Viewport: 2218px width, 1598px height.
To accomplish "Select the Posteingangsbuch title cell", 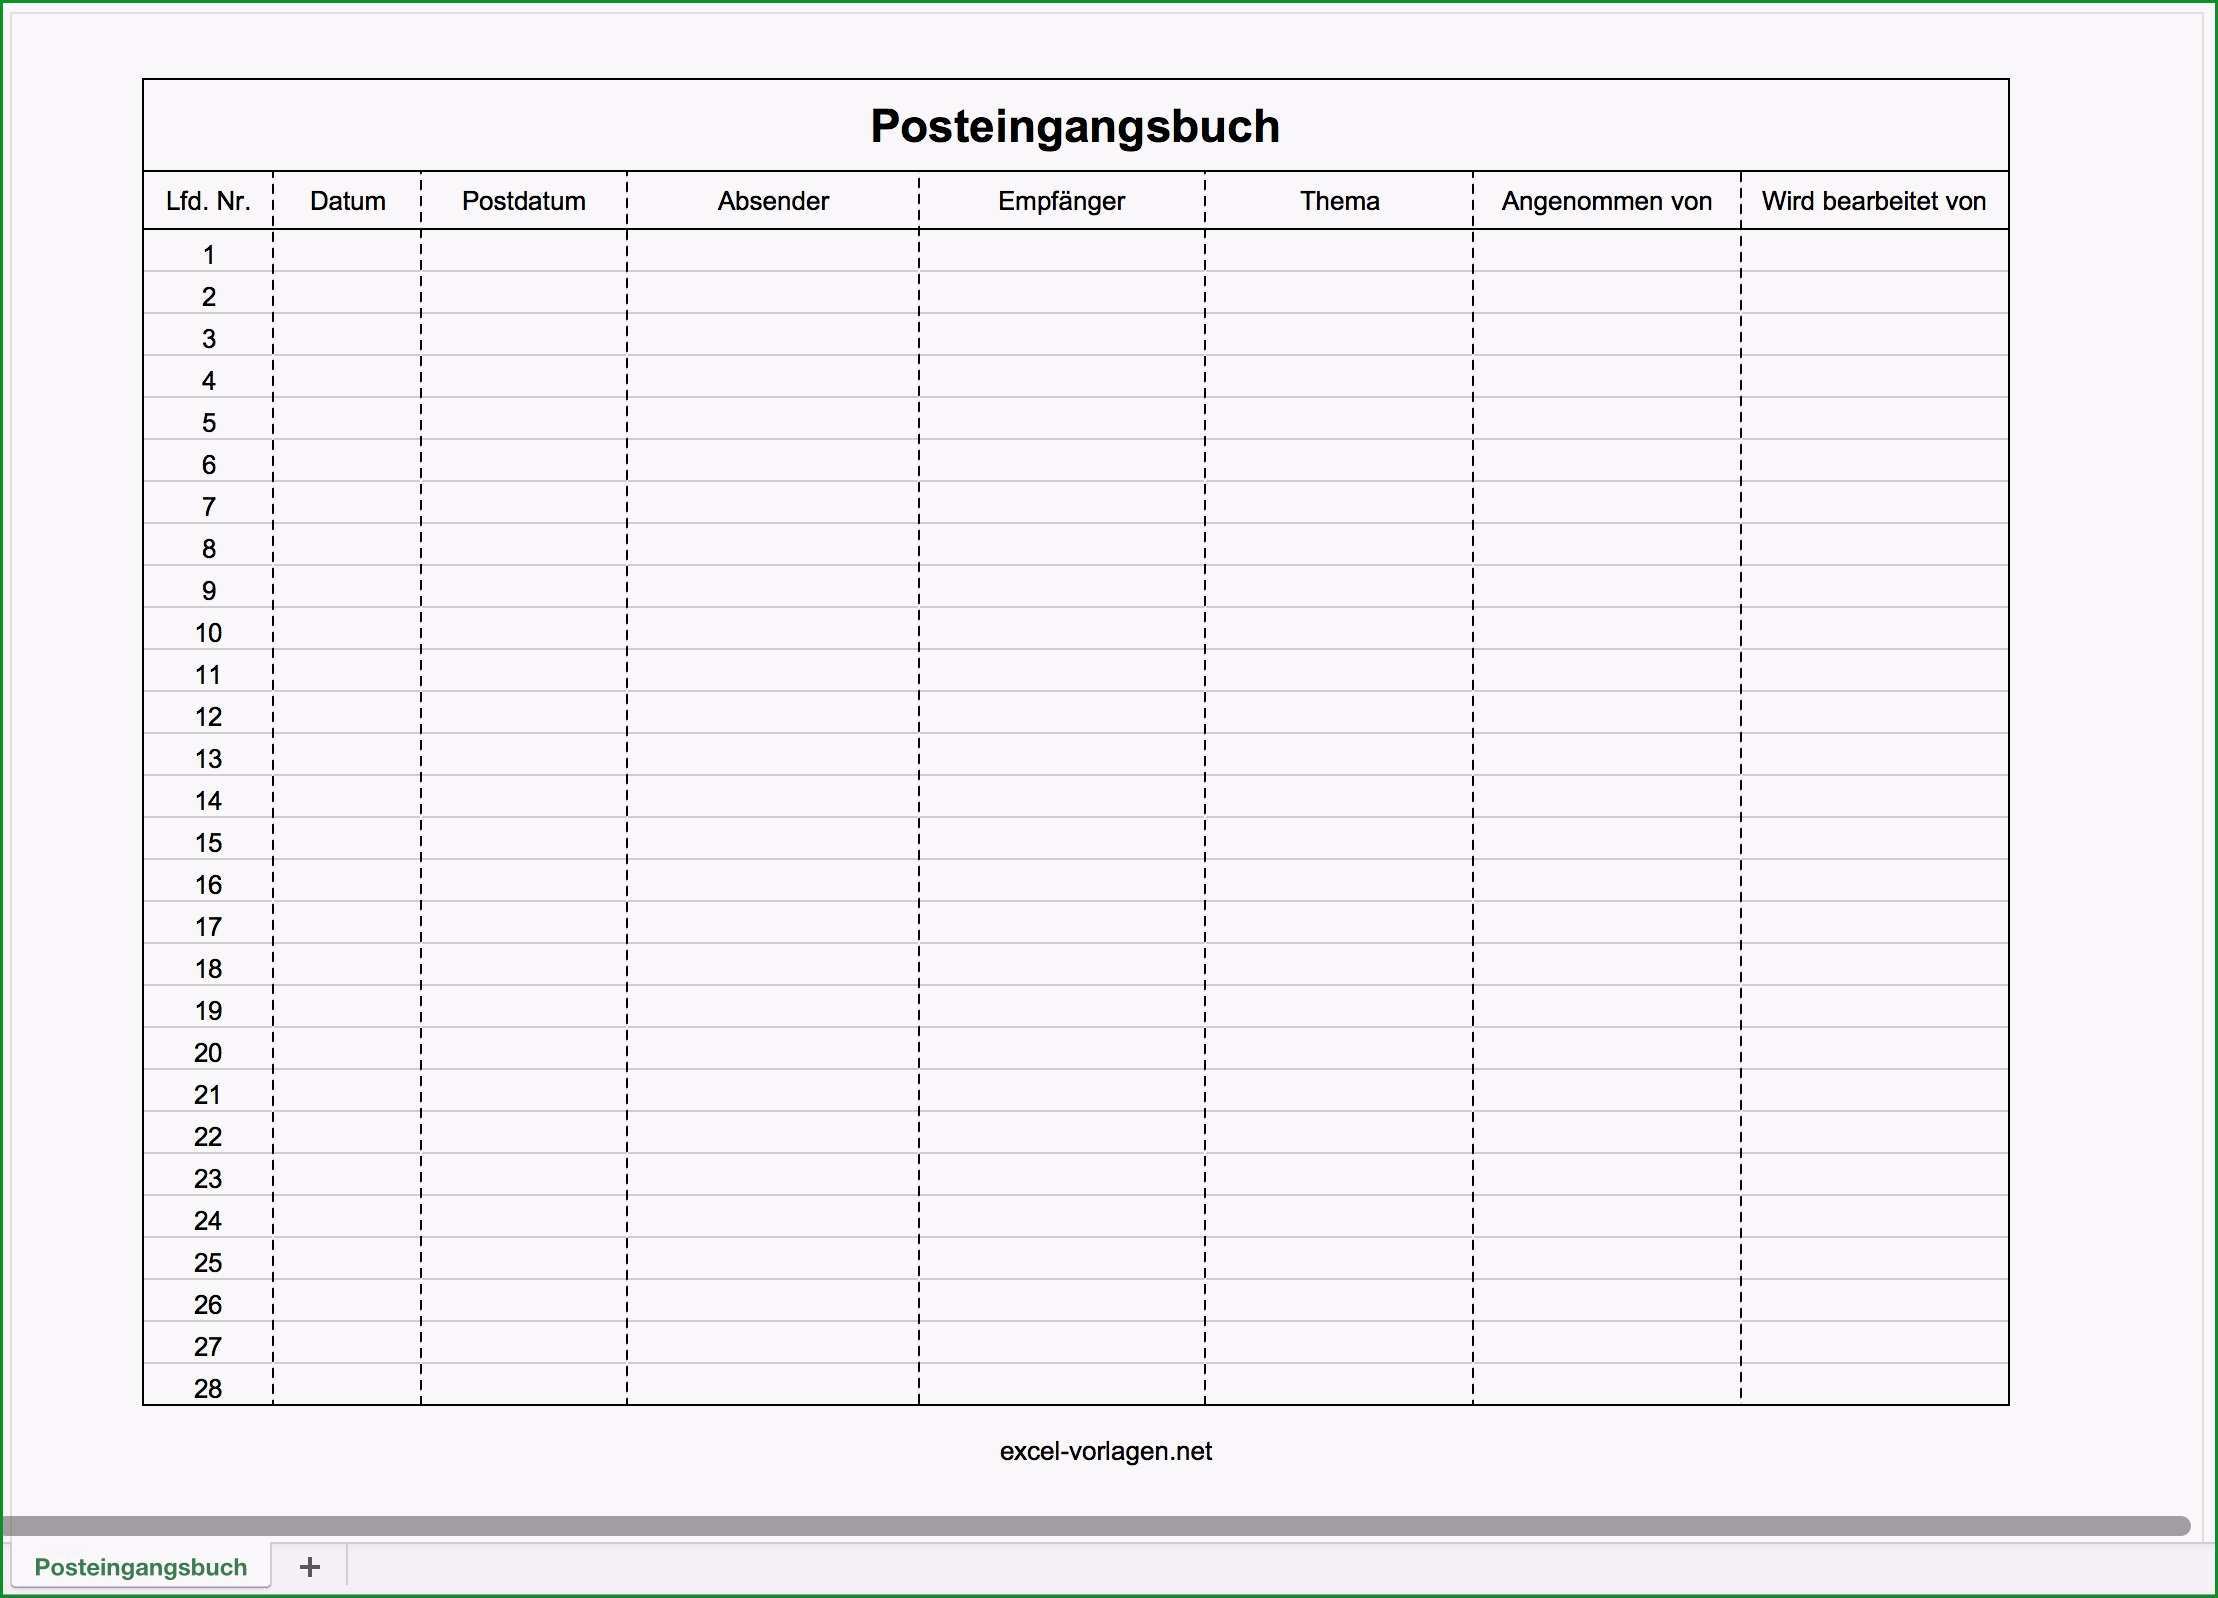I will [1076, 126].
